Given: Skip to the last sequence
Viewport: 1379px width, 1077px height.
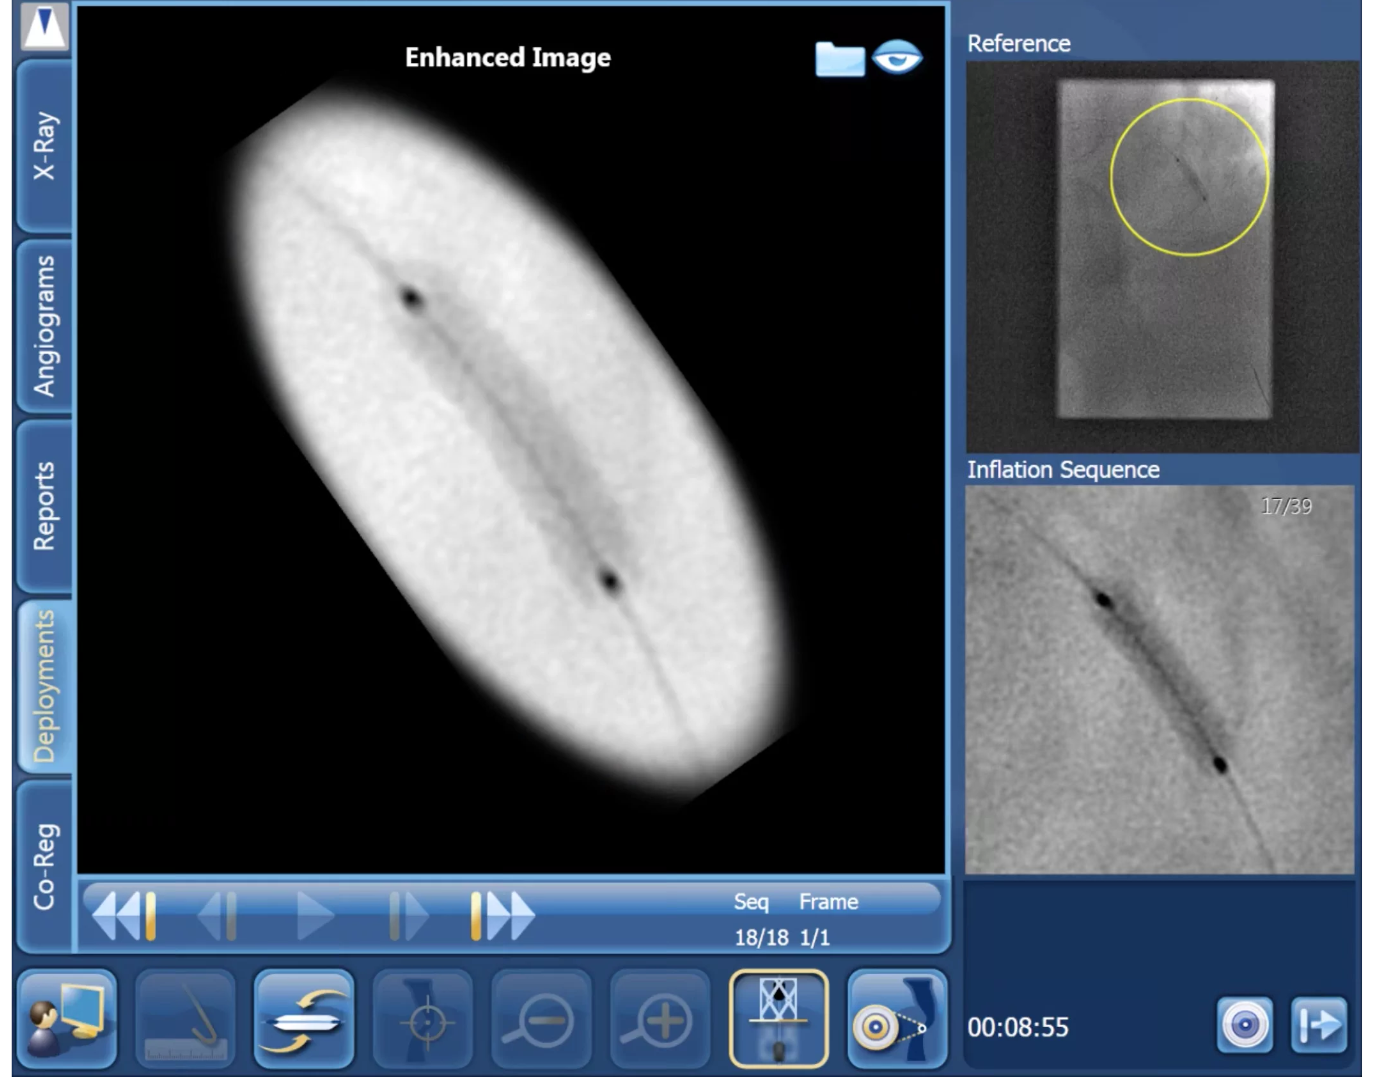Looking at the screenshot, I should pyautogui.click(x=503, y=916).
